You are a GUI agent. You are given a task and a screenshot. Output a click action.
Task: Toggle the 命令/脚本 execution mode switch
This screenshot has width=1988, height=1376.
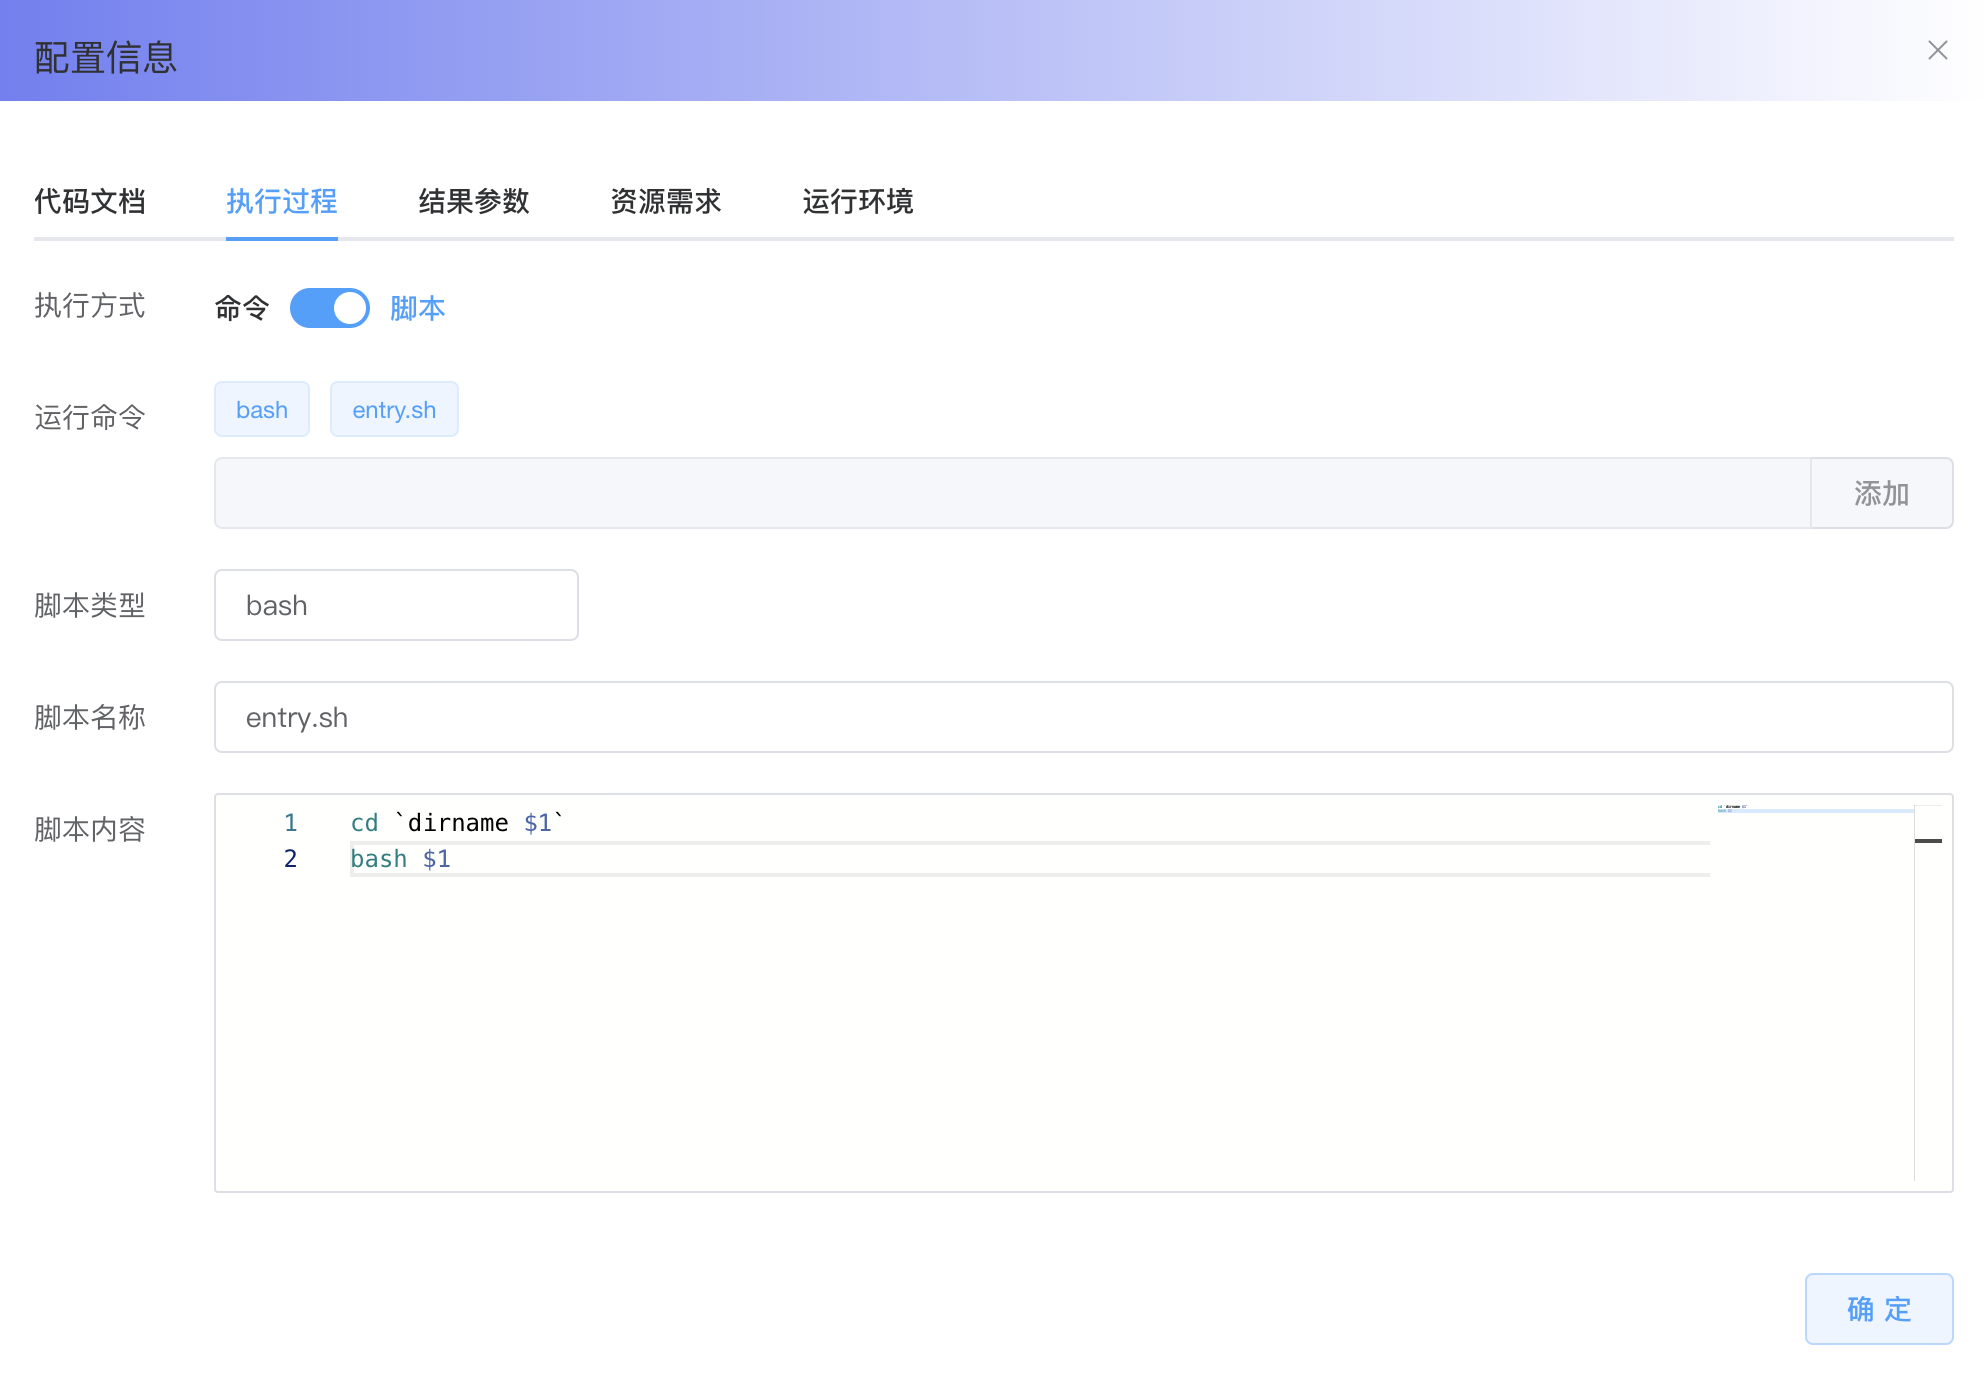330,308
